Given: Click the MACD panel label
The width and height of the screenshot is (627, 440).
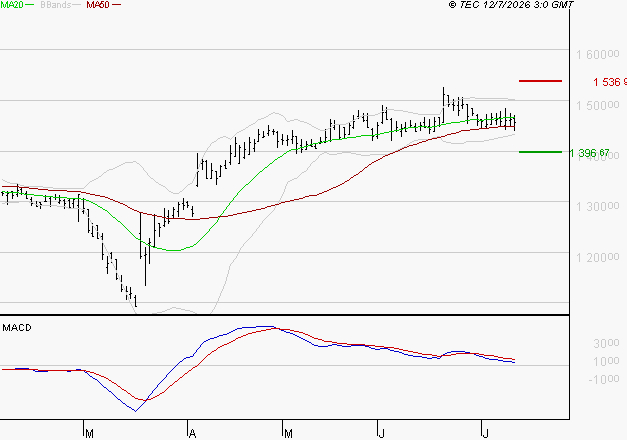Looking at the screenshot, I should point(17,328).
